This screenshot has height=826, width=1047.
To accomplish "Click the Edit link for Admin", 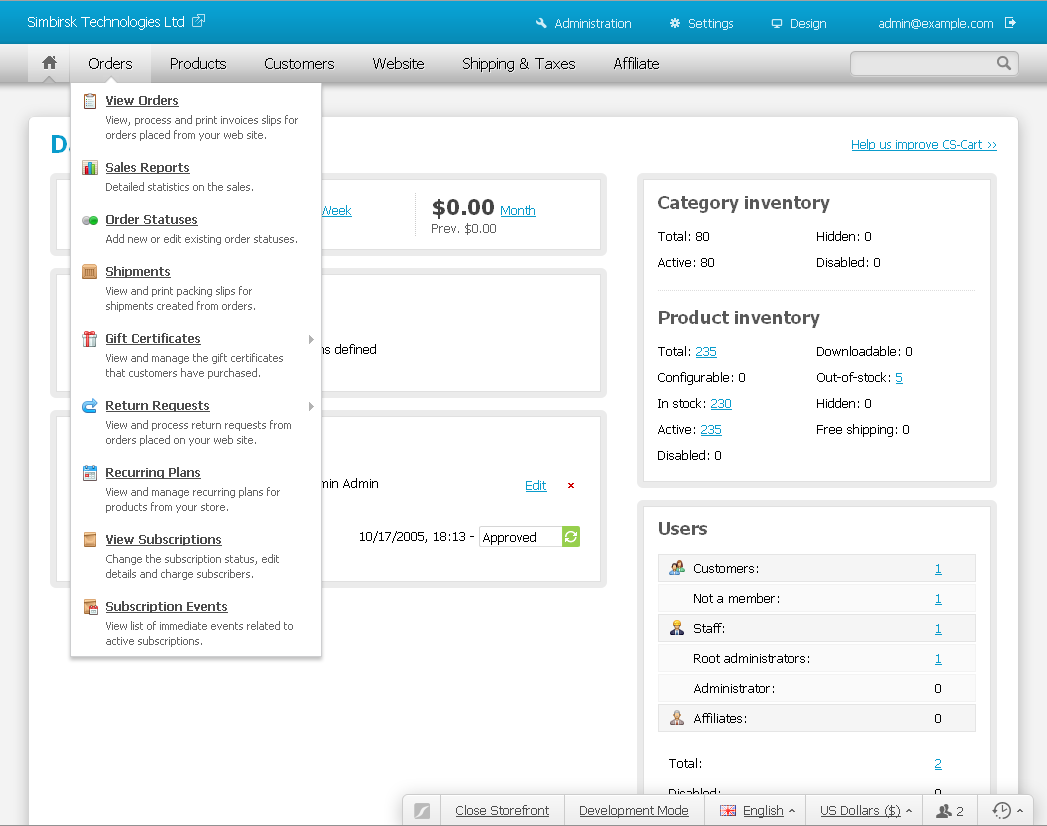I will click(536, 485).
